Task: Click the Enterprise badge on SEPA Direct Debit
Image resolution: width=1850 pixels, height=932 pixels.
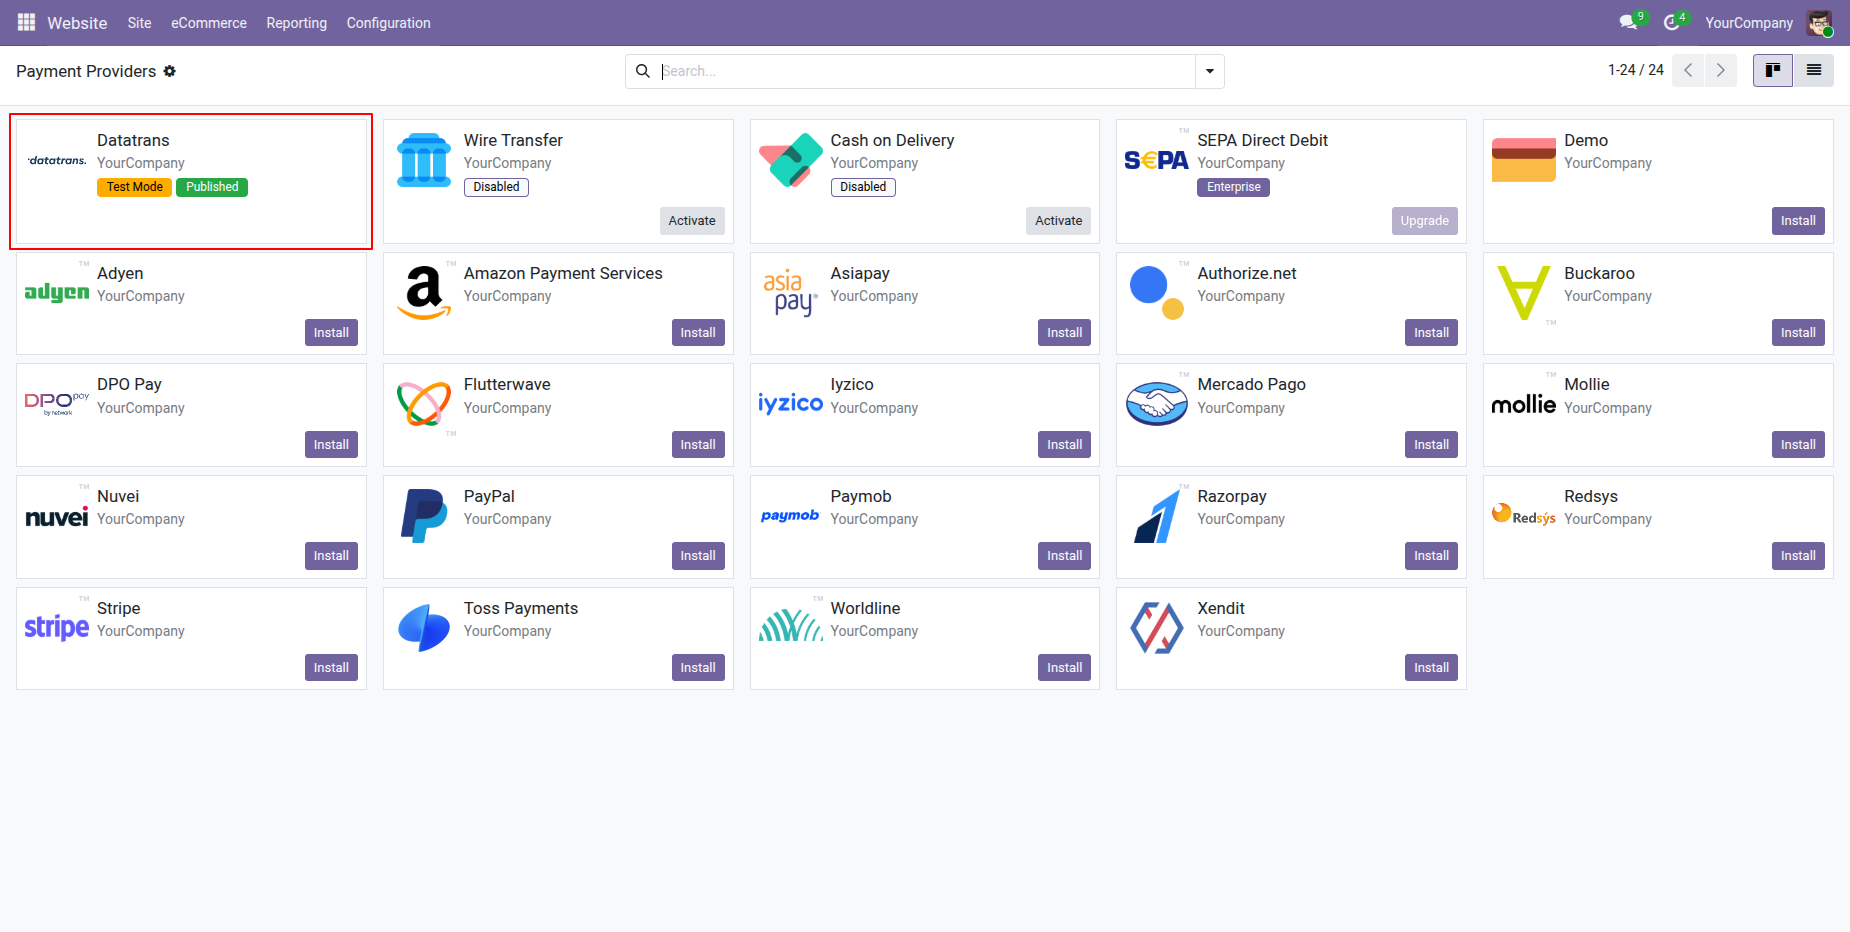Action: coord(1233,187)
